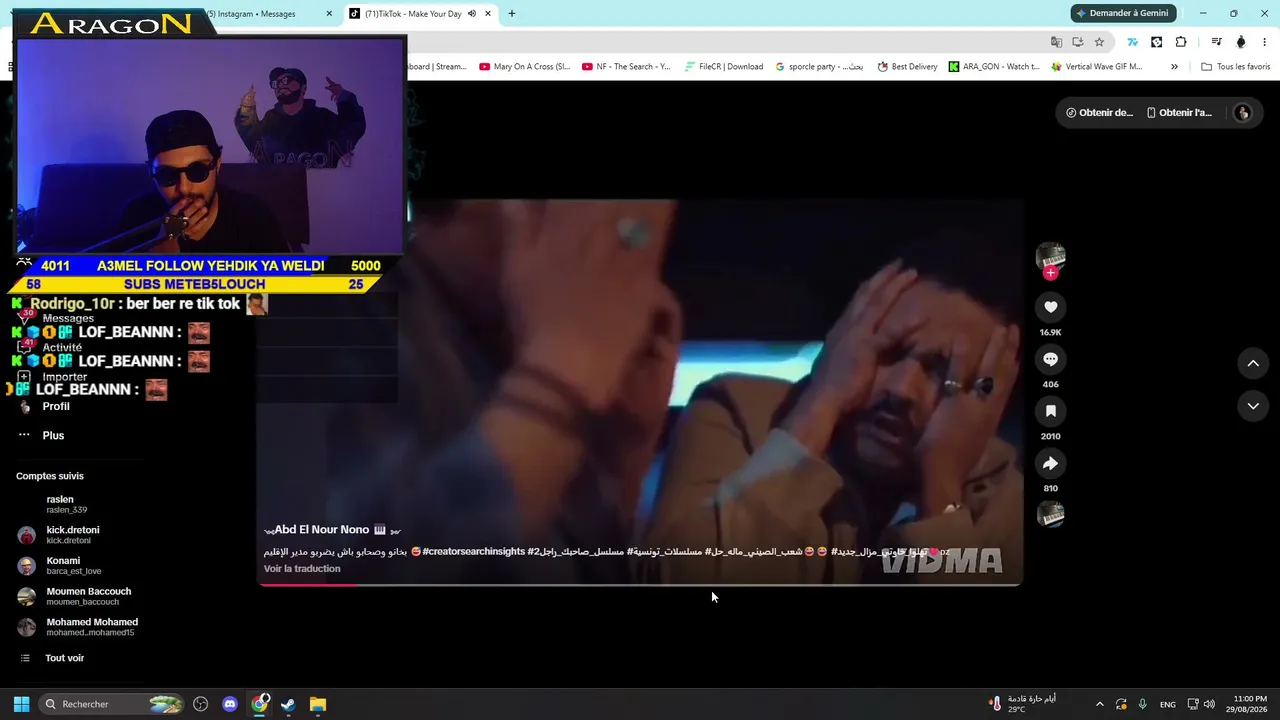
Task: Open the sporcle party bookmark
Action: (819, 67)
